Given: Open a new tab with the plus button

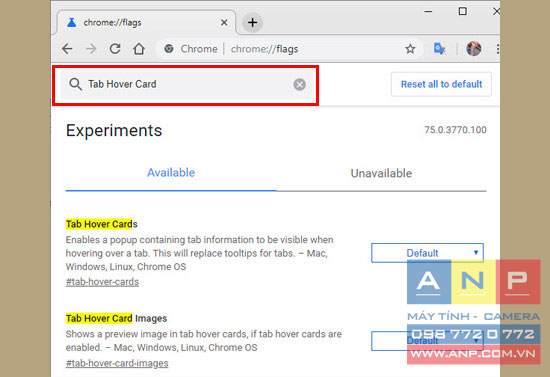Looking at the screenshot, I should (252, 22).
